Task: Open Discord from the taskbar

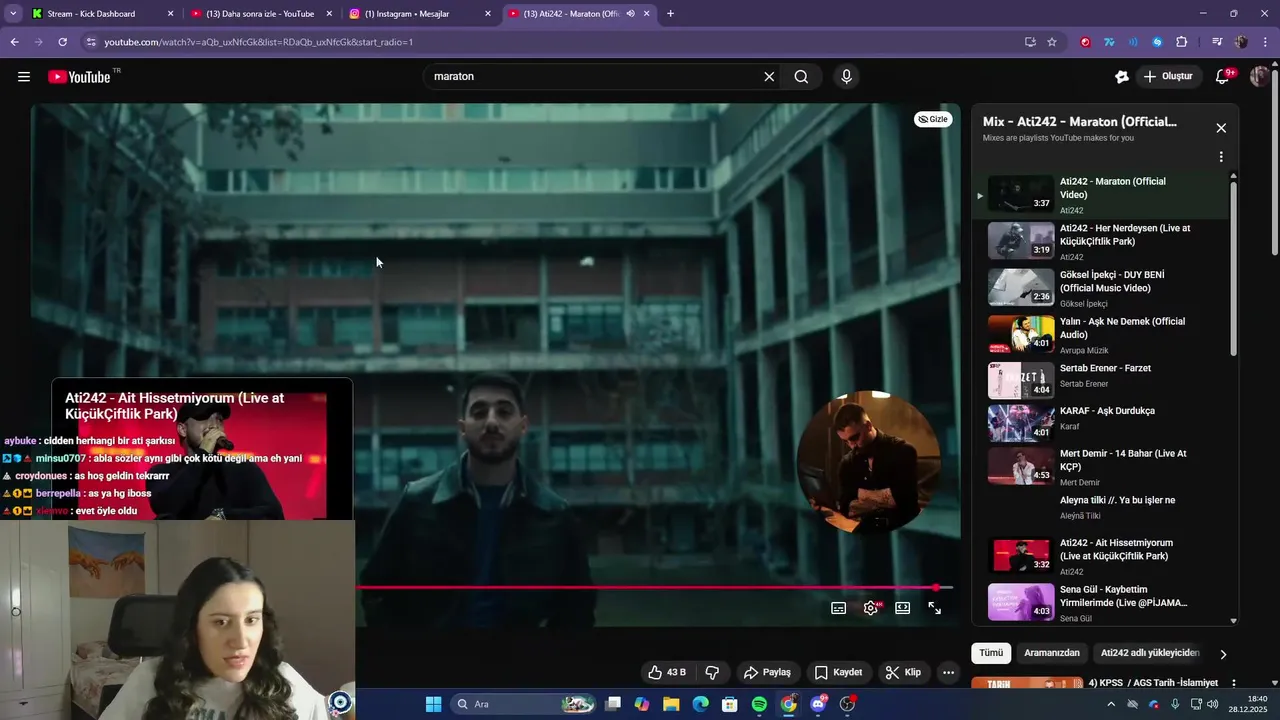Action: point(818,704)
